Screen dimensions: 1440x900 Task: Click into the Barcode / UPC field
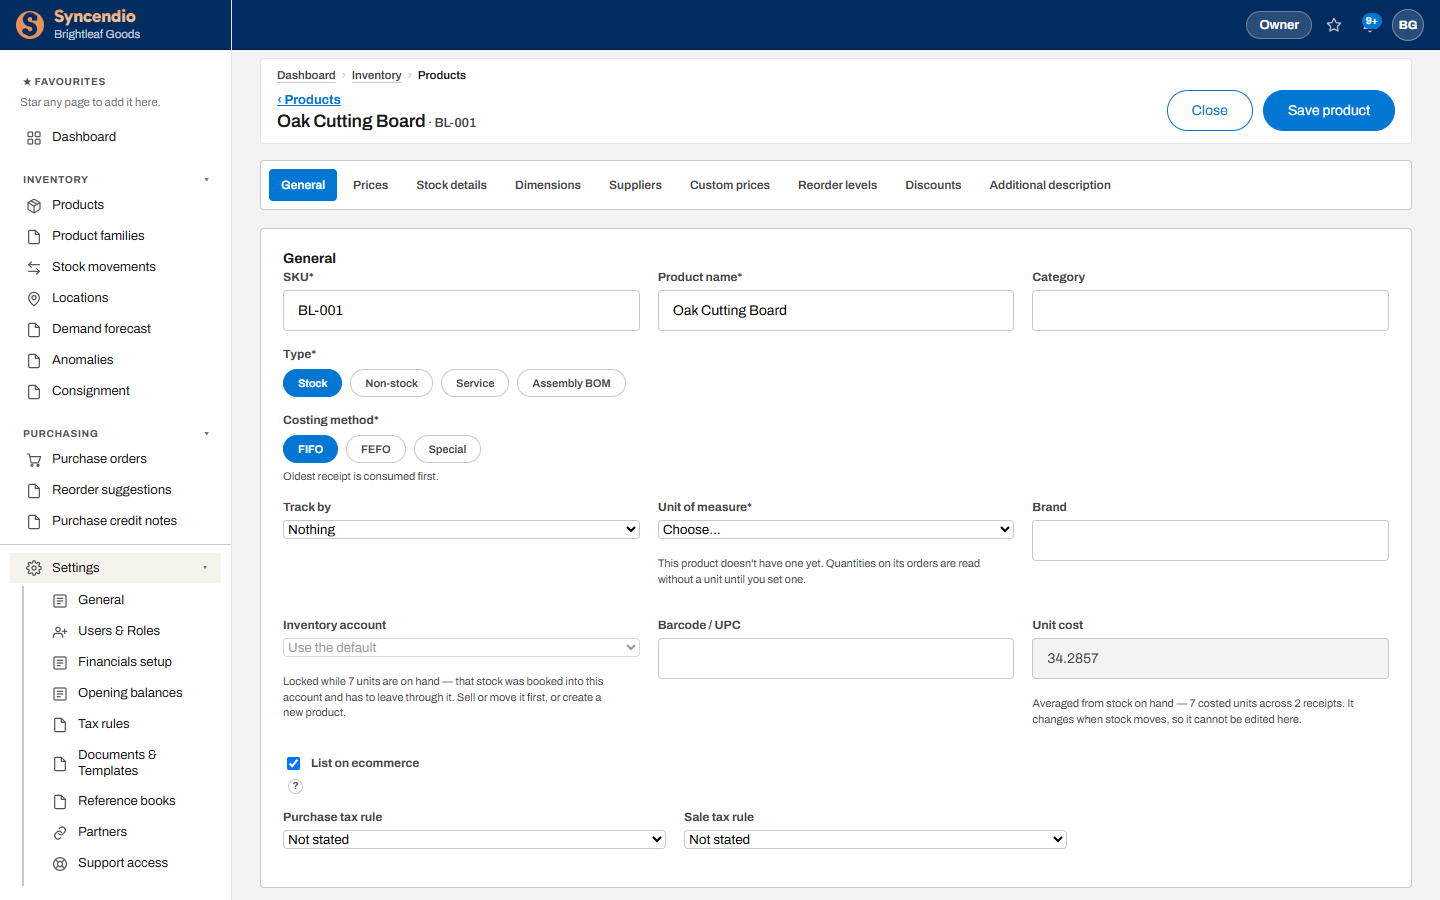tap(836, 658)
